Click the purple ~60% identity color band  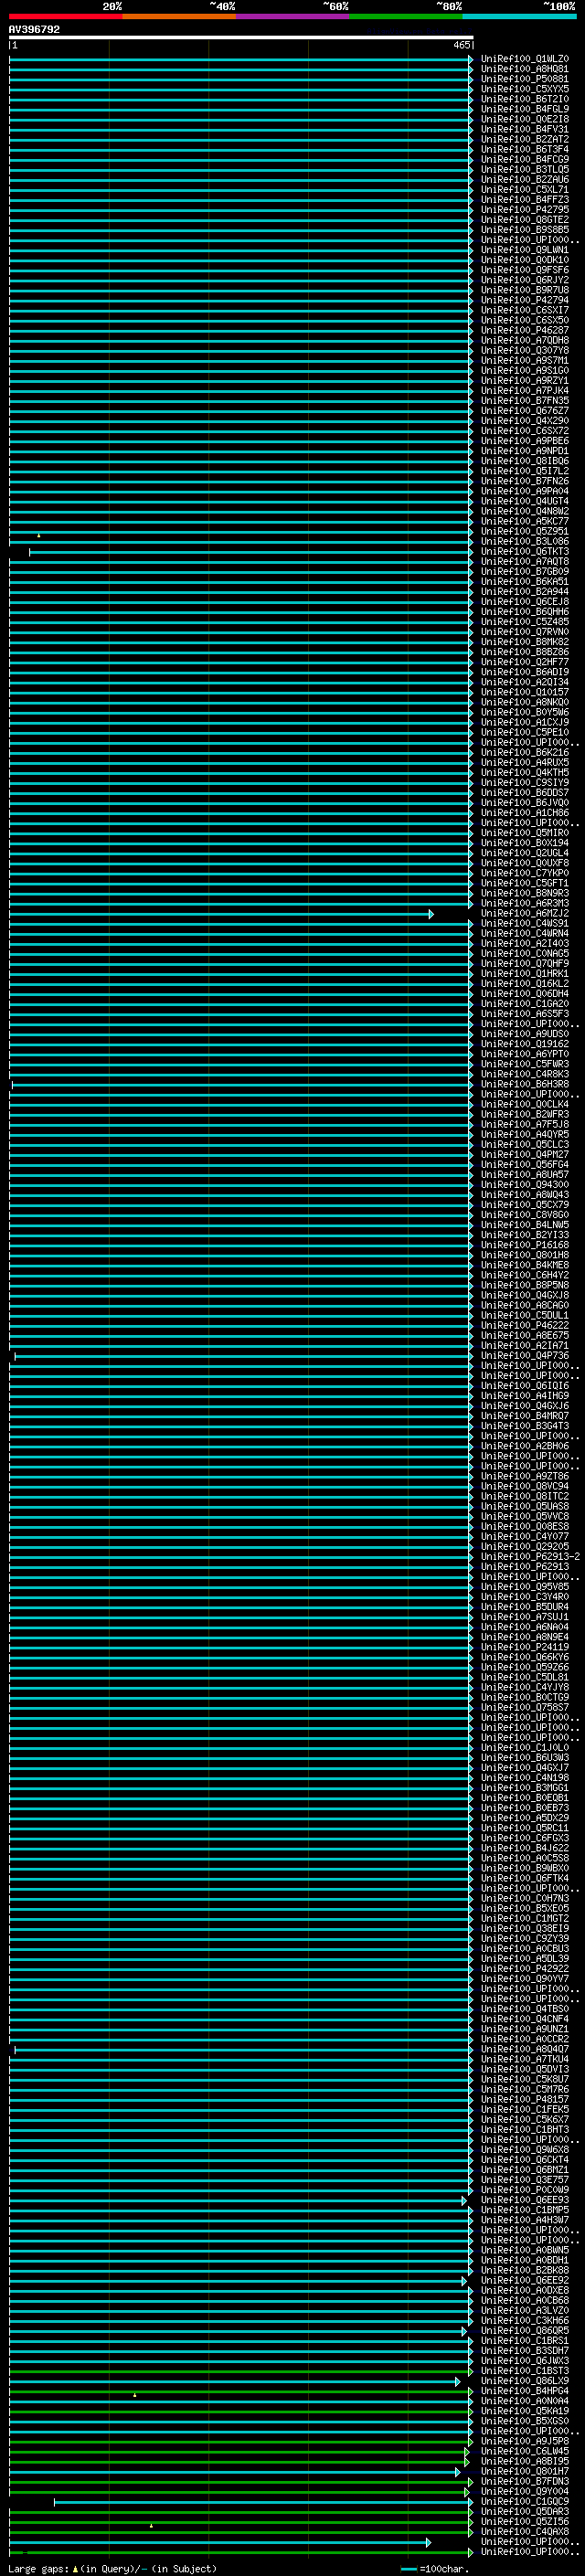[292, 16]
